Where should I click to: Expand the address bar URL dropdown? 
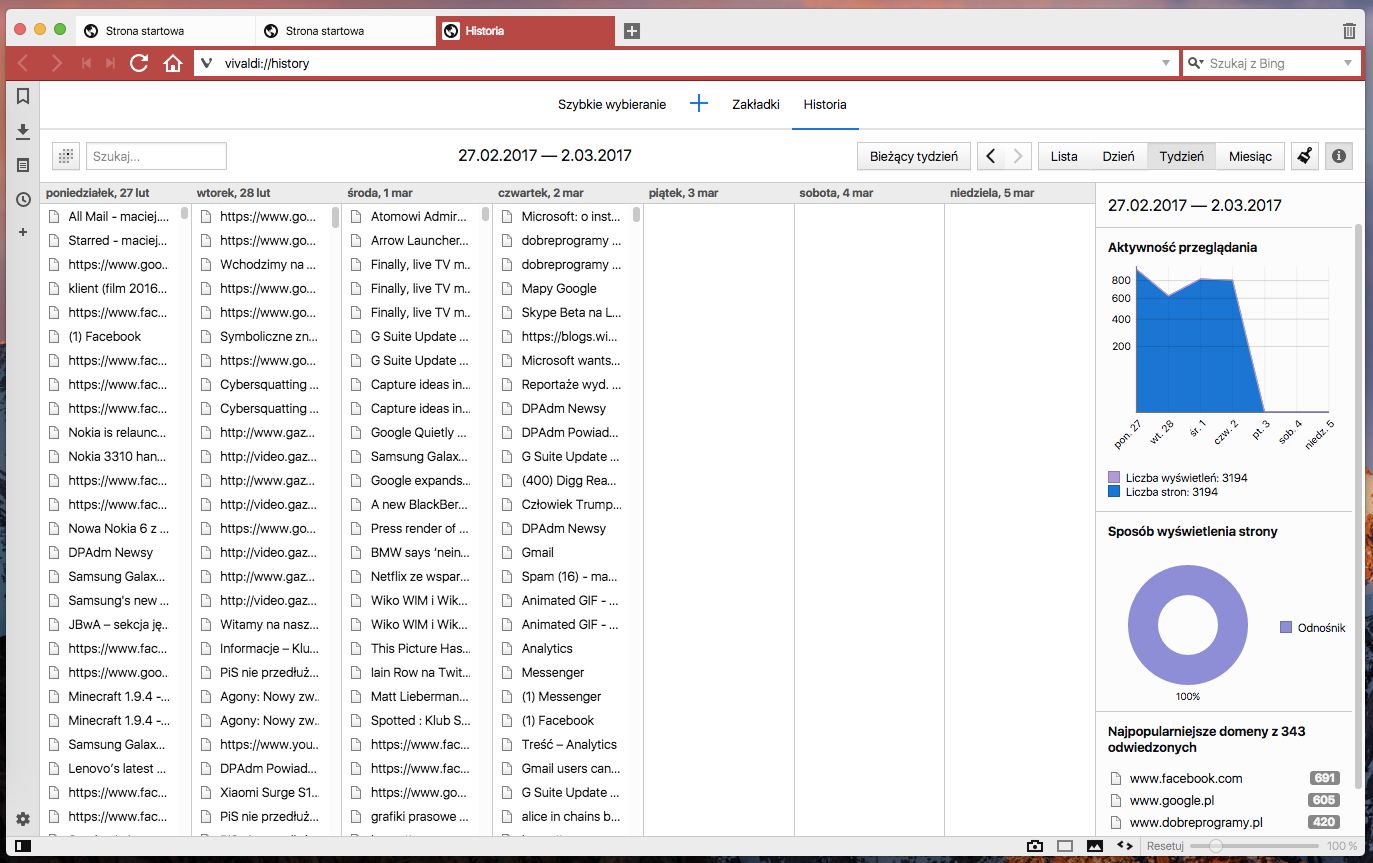point(1165,63)
